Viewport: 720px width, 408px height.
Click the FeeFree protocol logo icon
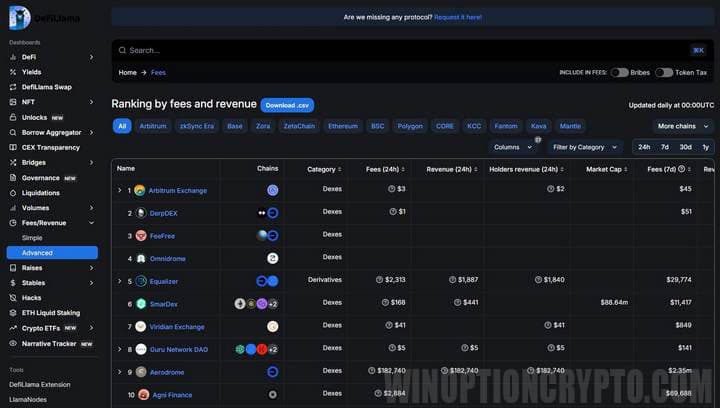tap(140, 235)
